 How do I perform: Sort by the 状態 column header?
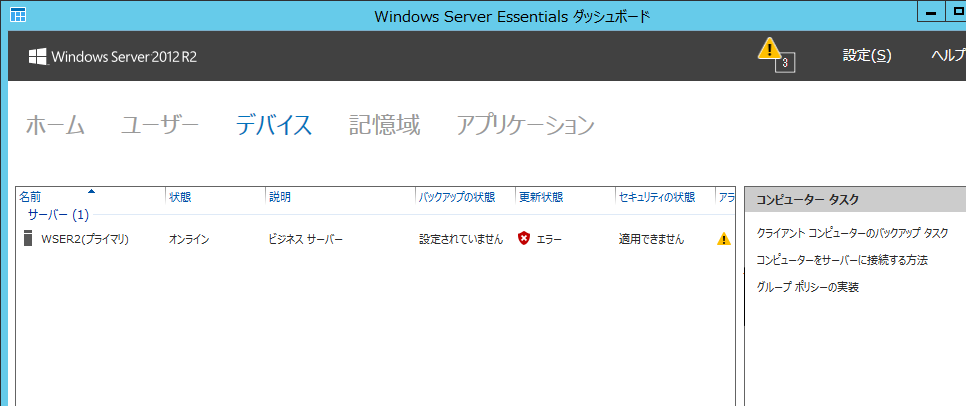[180, 197]
